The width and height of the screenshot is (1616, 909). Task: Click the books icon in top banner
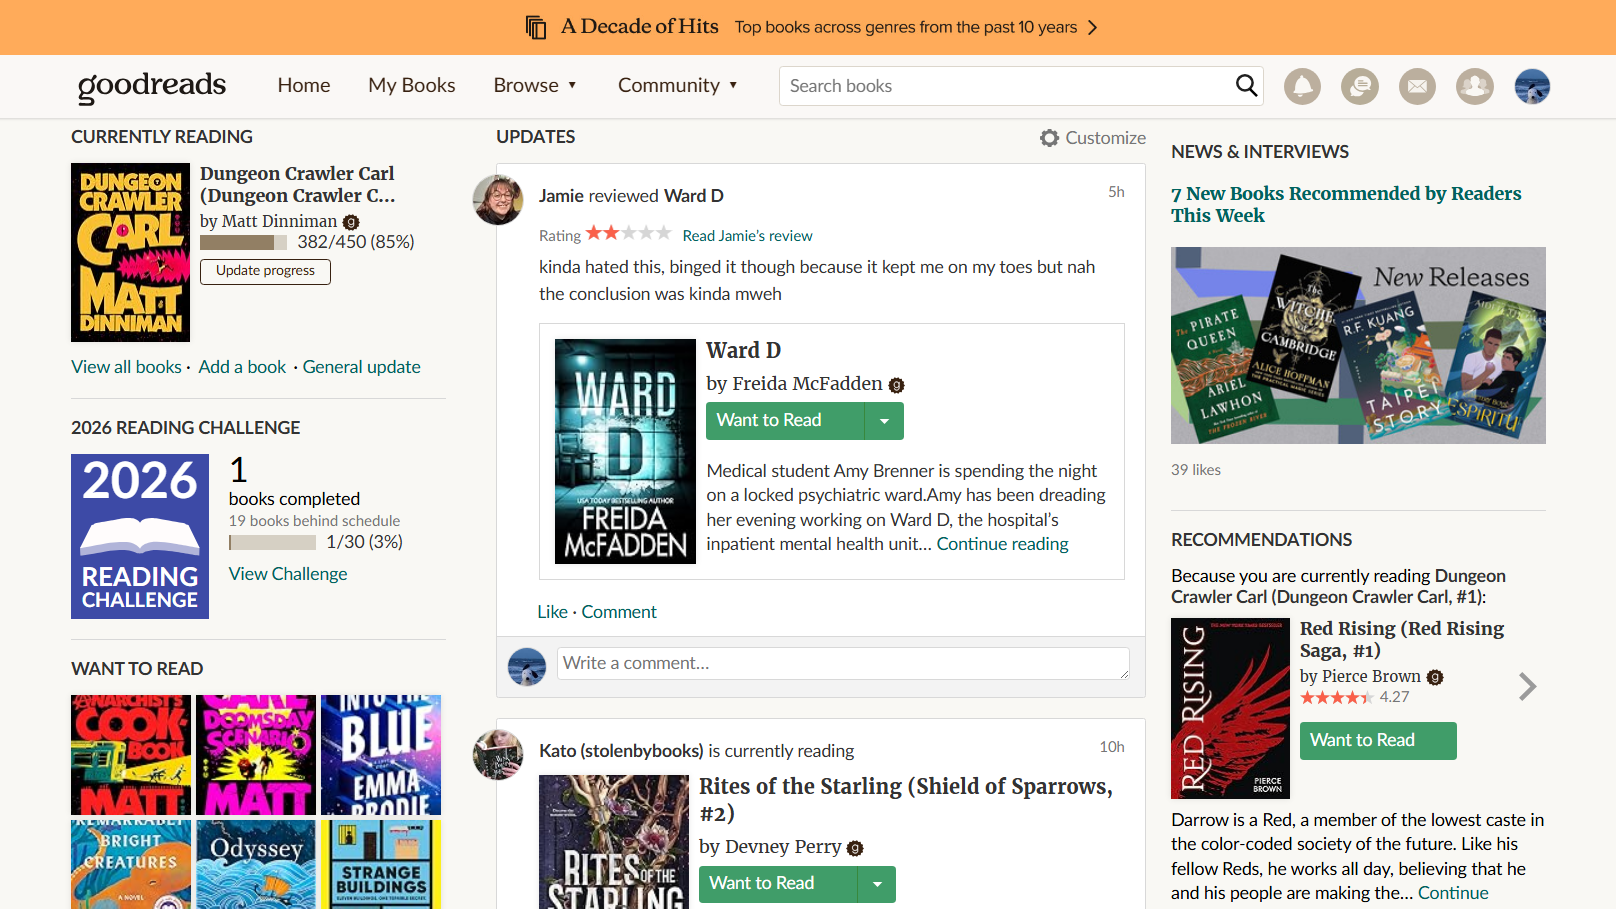tap(536, 27)
